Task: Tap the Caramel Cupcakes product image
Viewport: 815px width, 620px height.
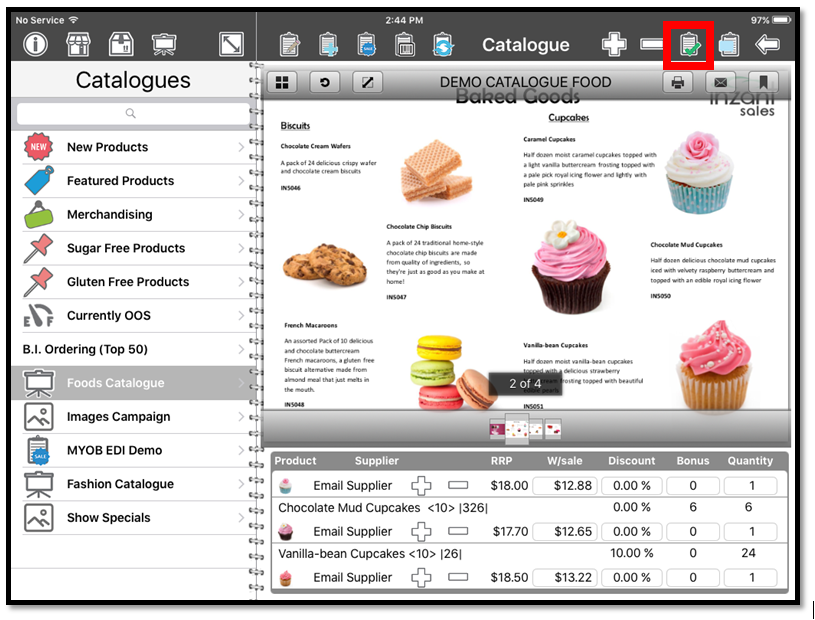Action: pyautogui.click(x=700, y=173)
